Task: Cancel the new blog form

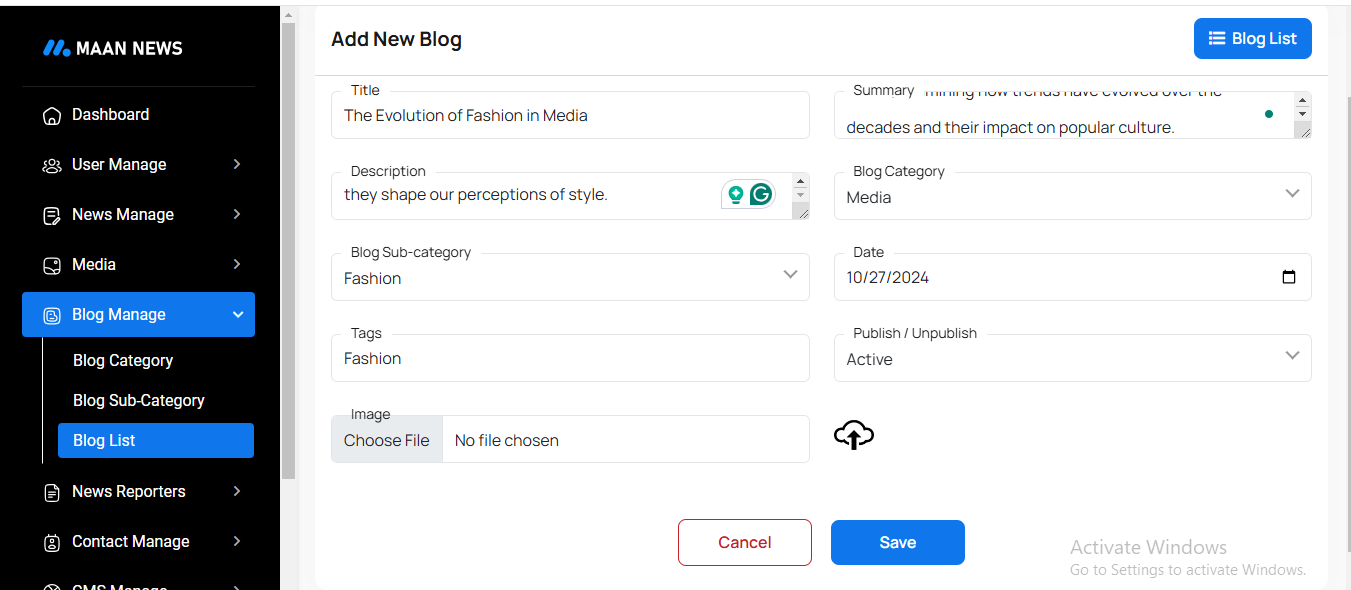Action: [x=744, y=542]
